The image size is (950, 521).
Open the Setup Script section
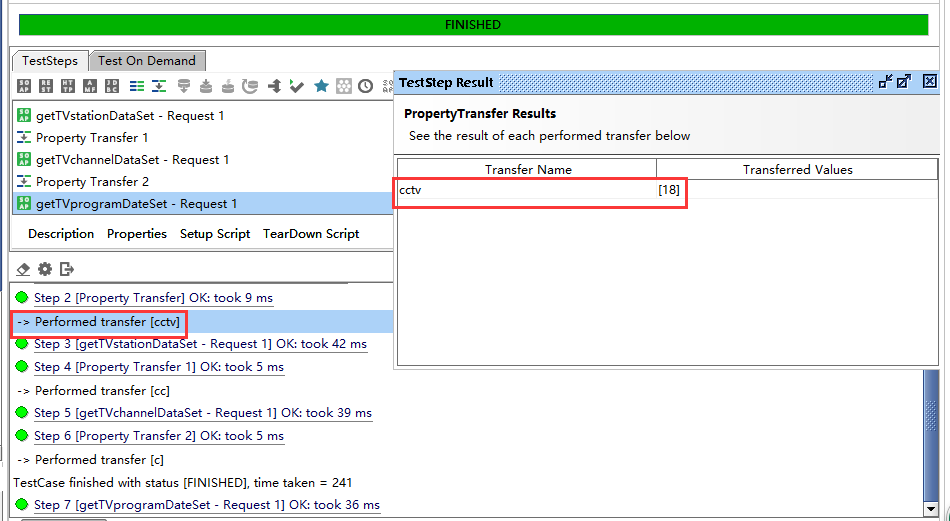coord(215,234)
